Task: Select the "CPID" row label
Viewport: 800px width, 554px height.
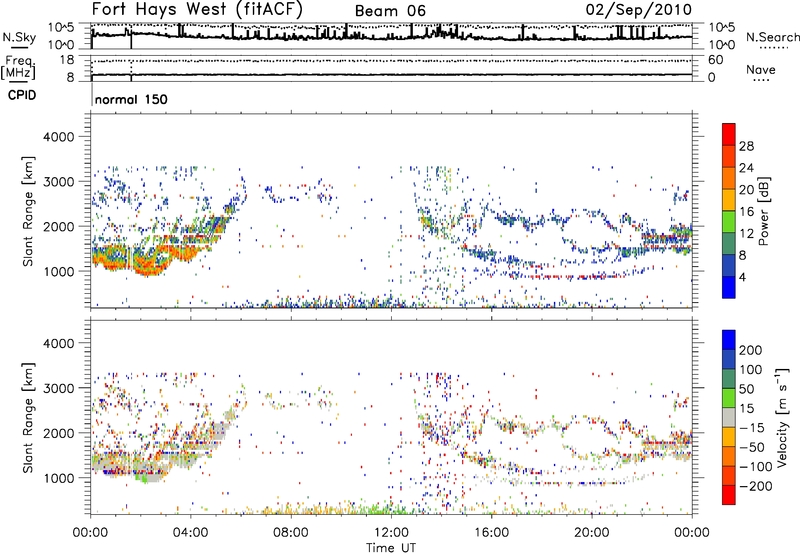Action: 22,95
